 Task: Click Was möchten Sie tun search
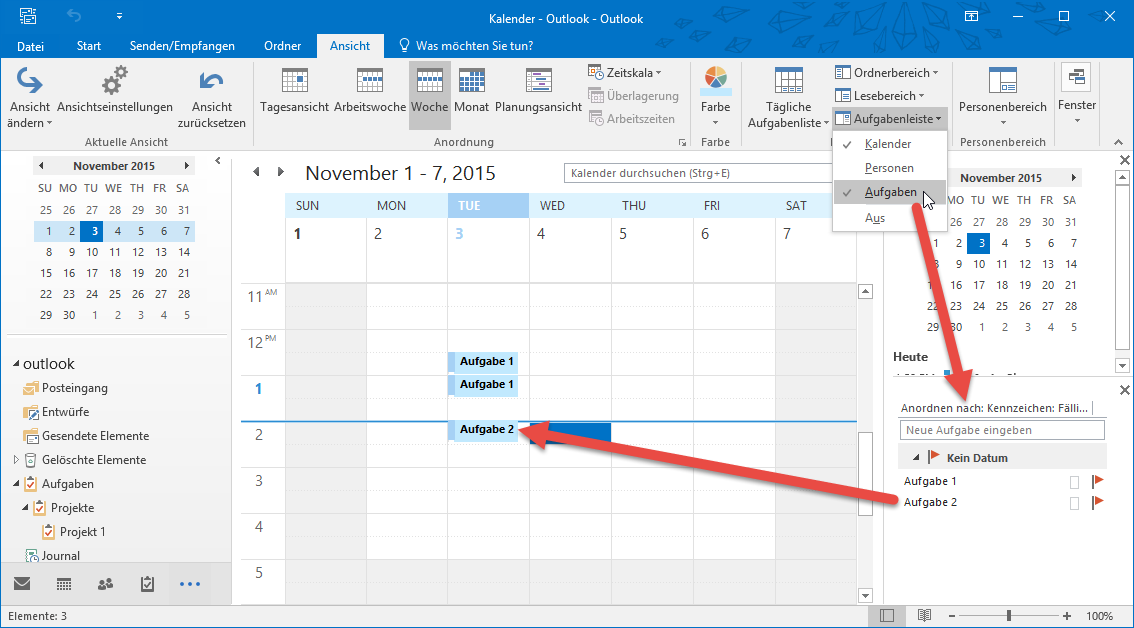coord(466,46)
